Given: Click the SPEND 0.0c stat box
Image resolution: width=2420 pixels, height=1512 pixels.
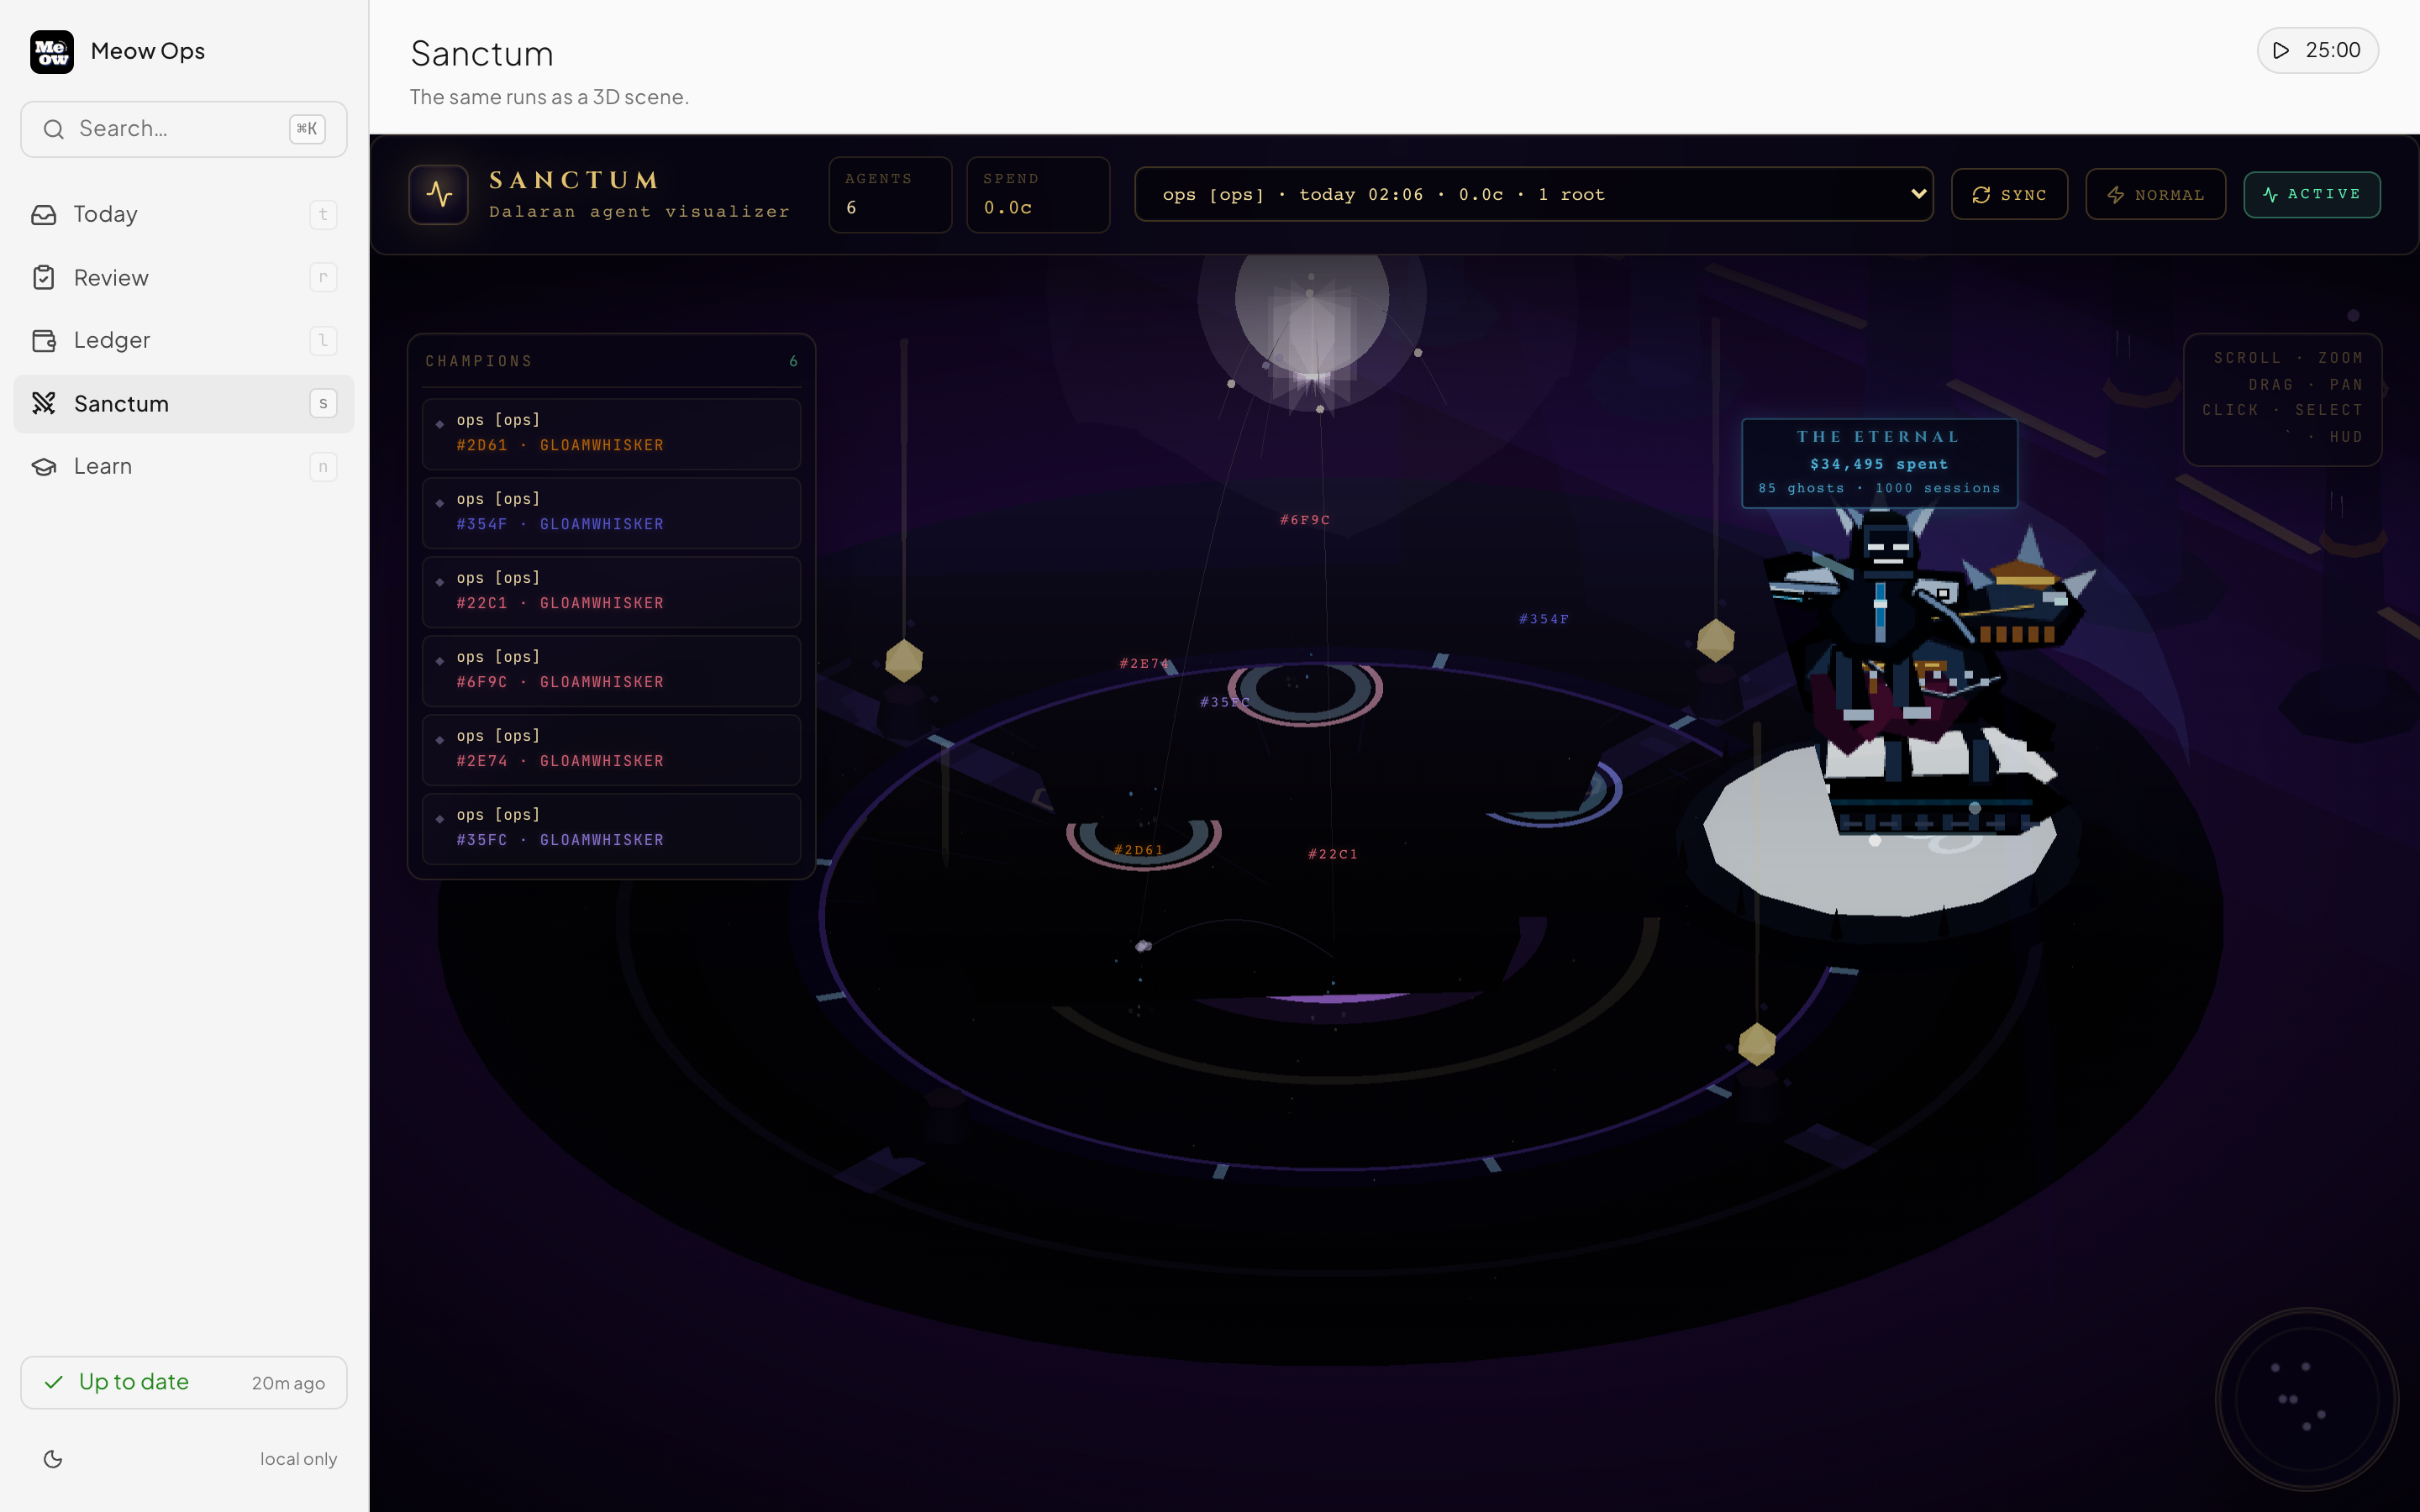Looking at the screenshot, I should [1038, 194].
